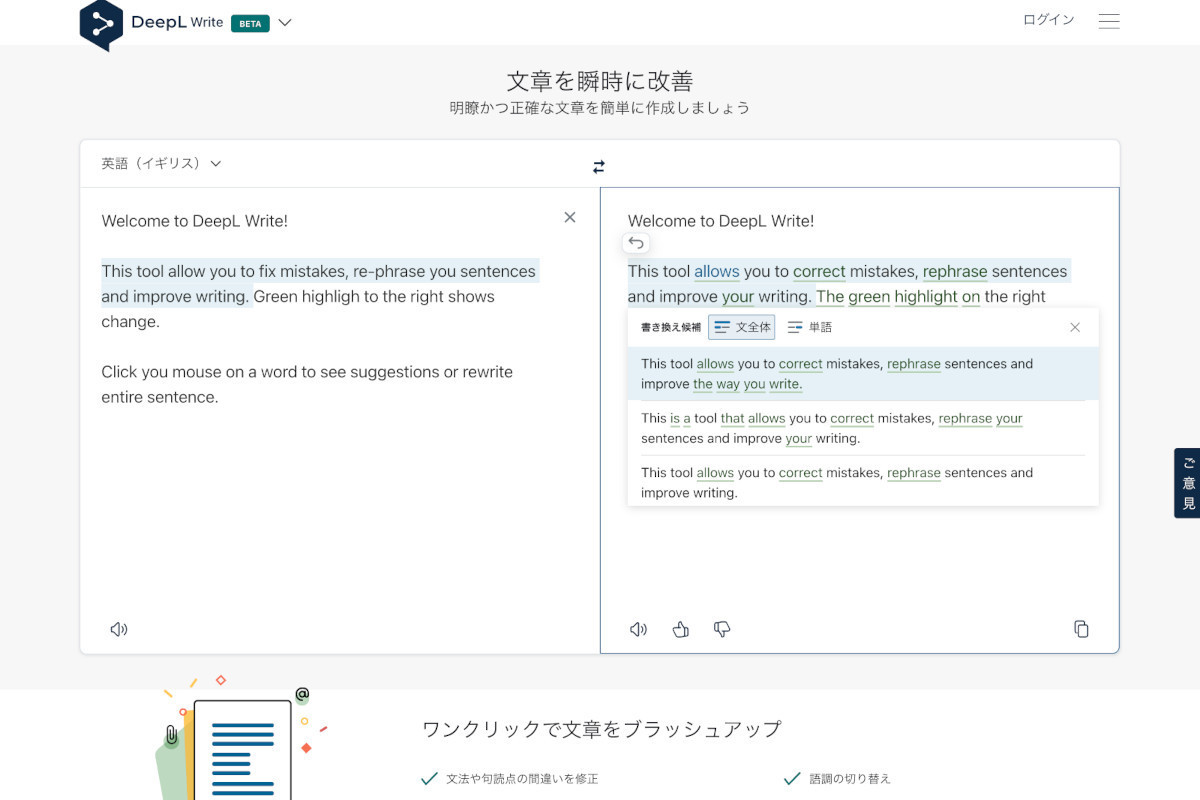Click the swap languages arrows icon
This screenshot has height=800, width=1200.
pos(599,166)
